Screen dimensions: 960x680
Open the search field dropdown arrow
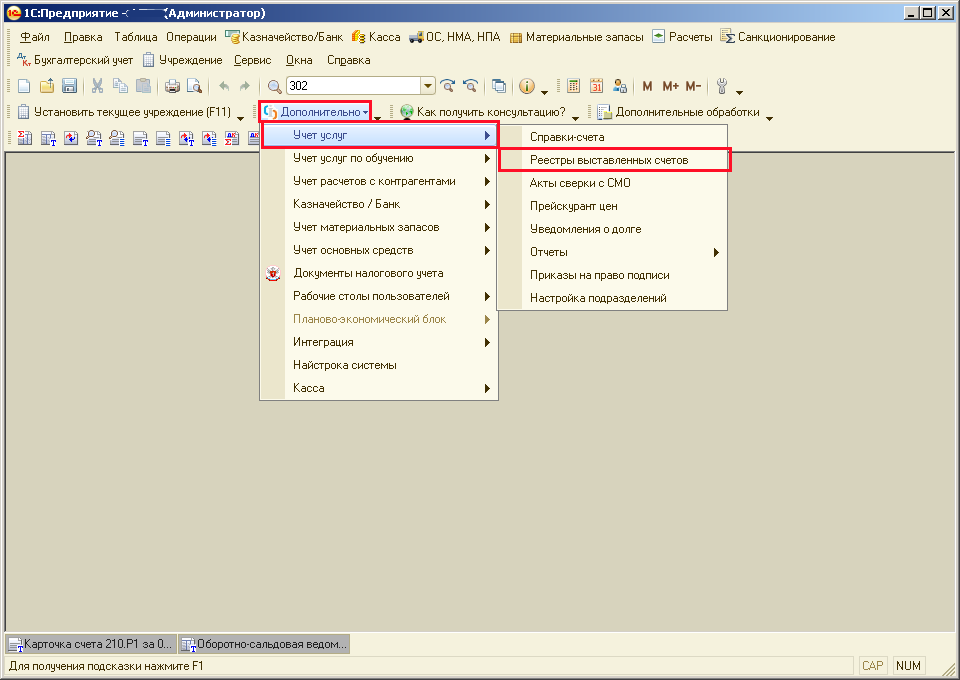tap(428, 86)
